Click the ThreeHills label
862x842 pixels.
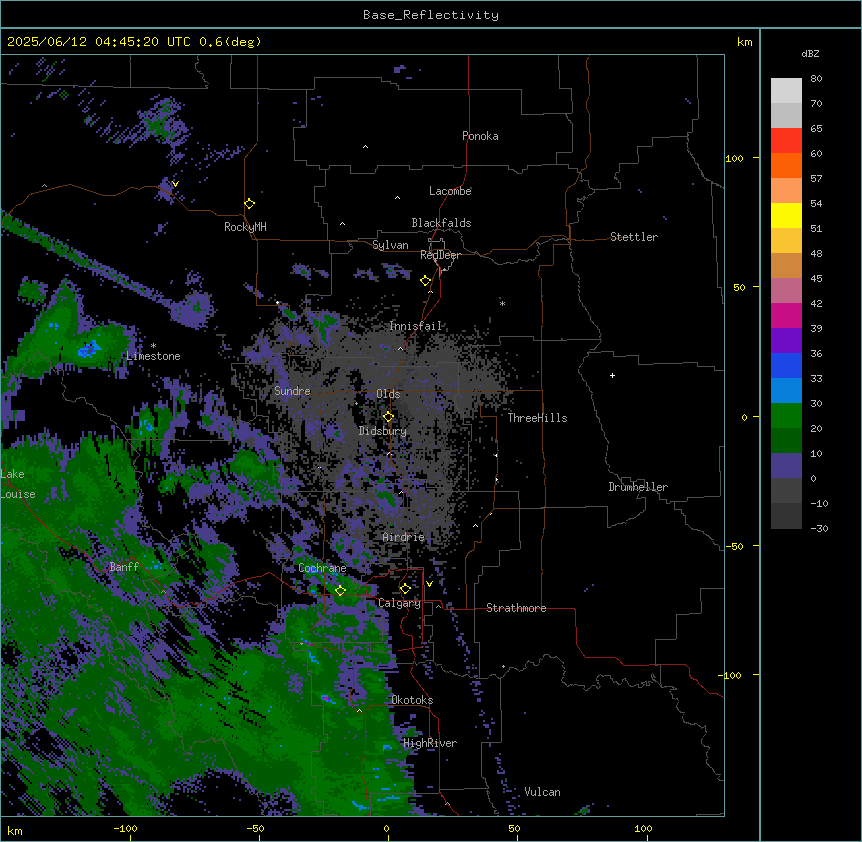coord(537,418)
